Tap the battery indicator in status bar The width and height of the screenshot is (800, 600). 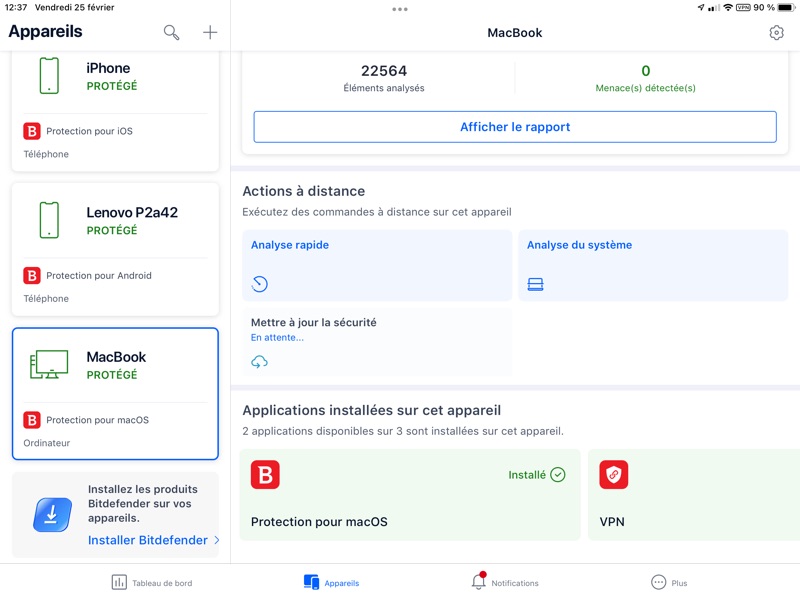tap(786, 8)
